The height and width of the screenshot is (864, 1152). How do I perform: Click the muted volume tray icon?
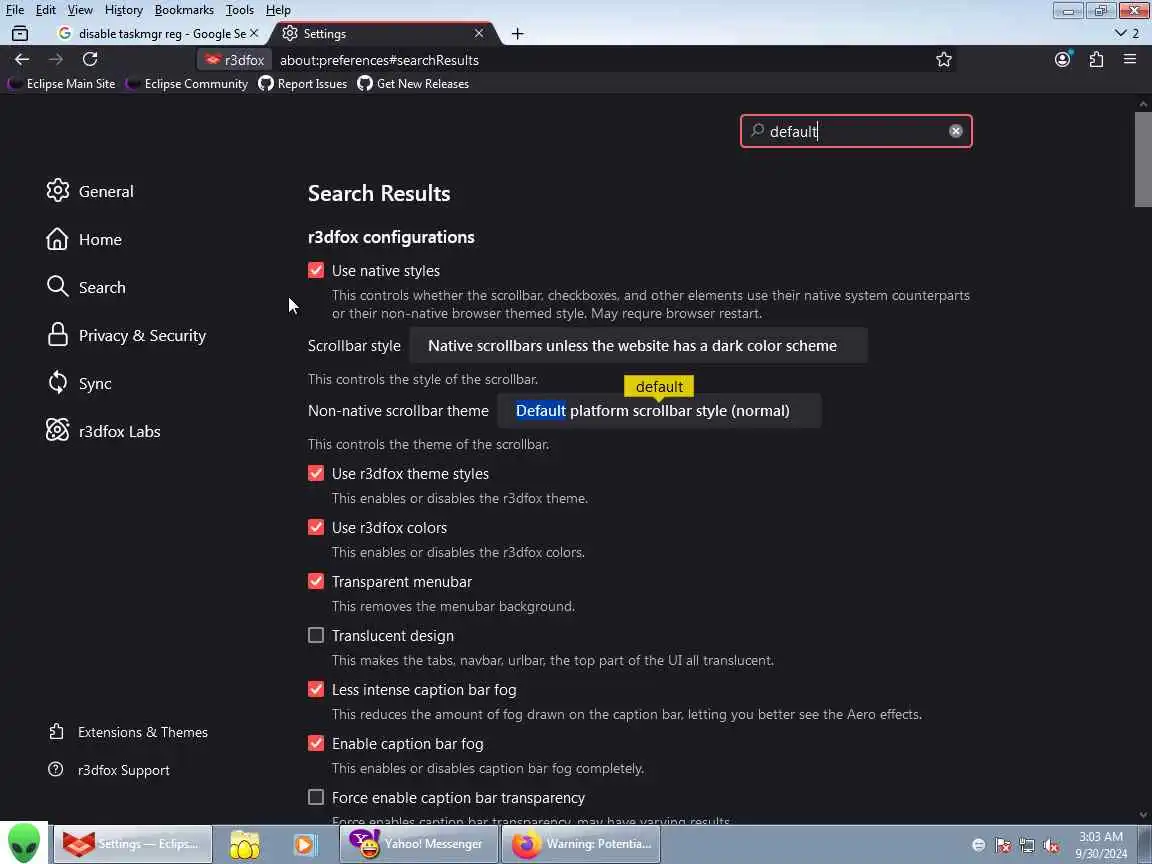[x=1051, y=846]
